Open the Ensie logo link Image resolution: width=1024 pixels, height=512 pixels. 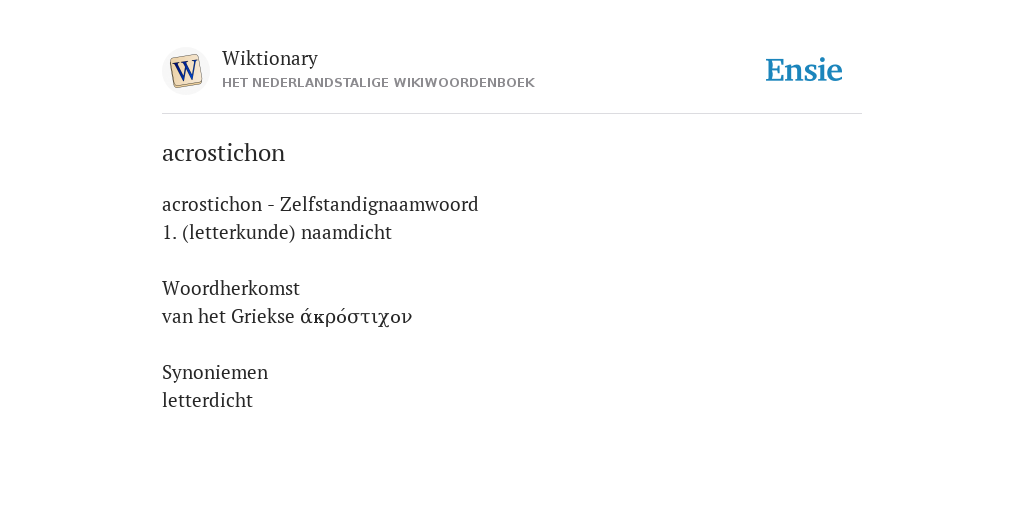(x=804, y=70)
